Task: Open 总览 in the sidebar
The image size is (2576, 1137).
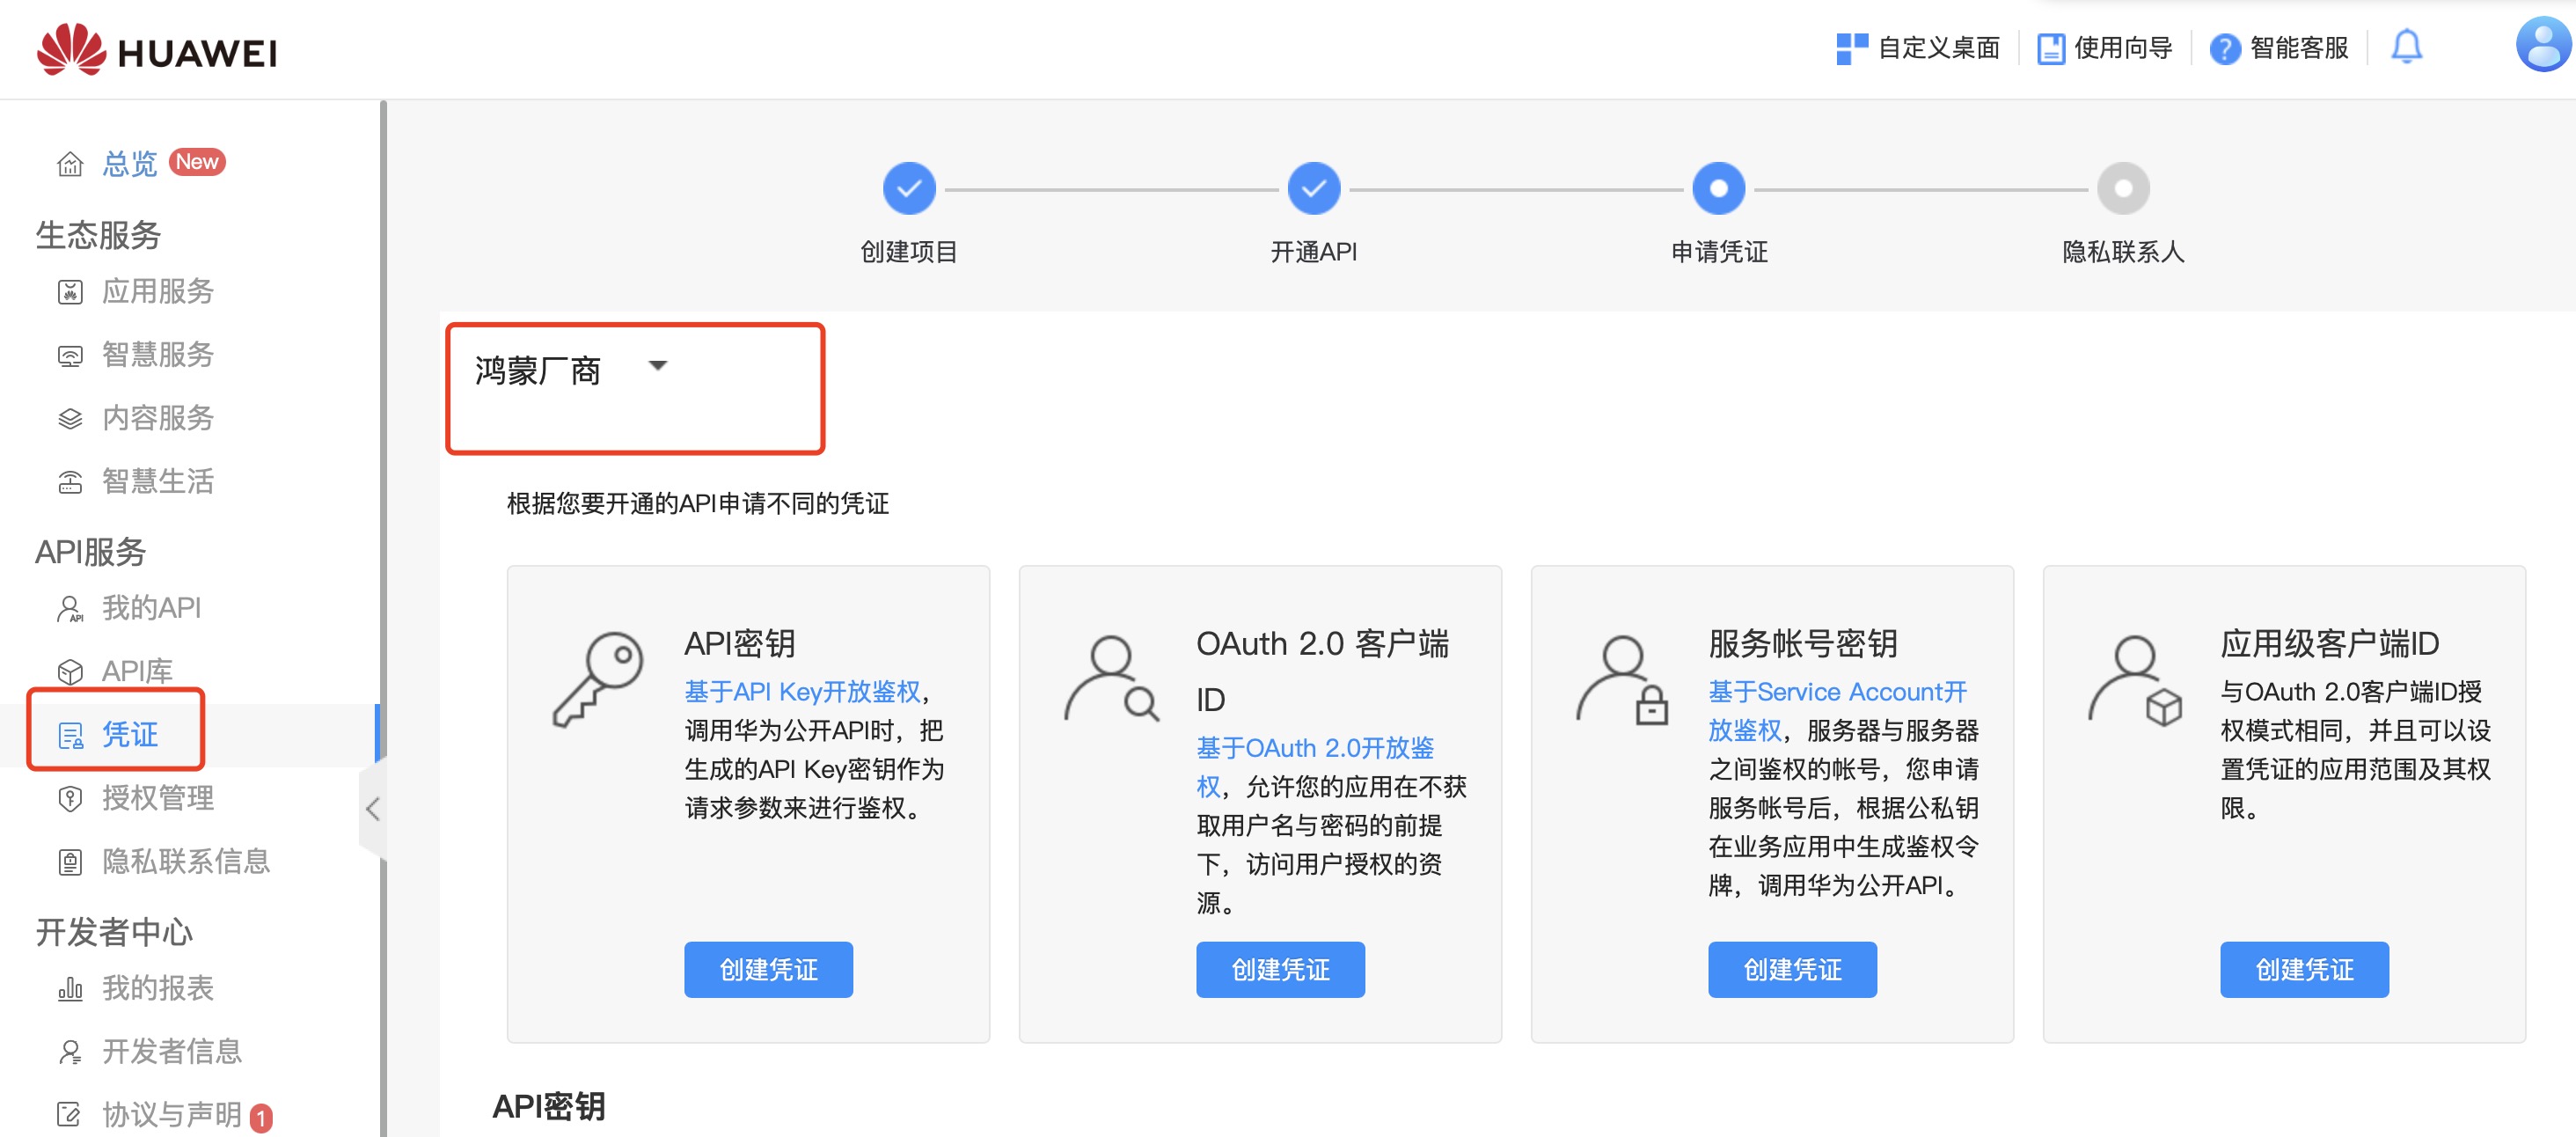Action: pos(130,163)
